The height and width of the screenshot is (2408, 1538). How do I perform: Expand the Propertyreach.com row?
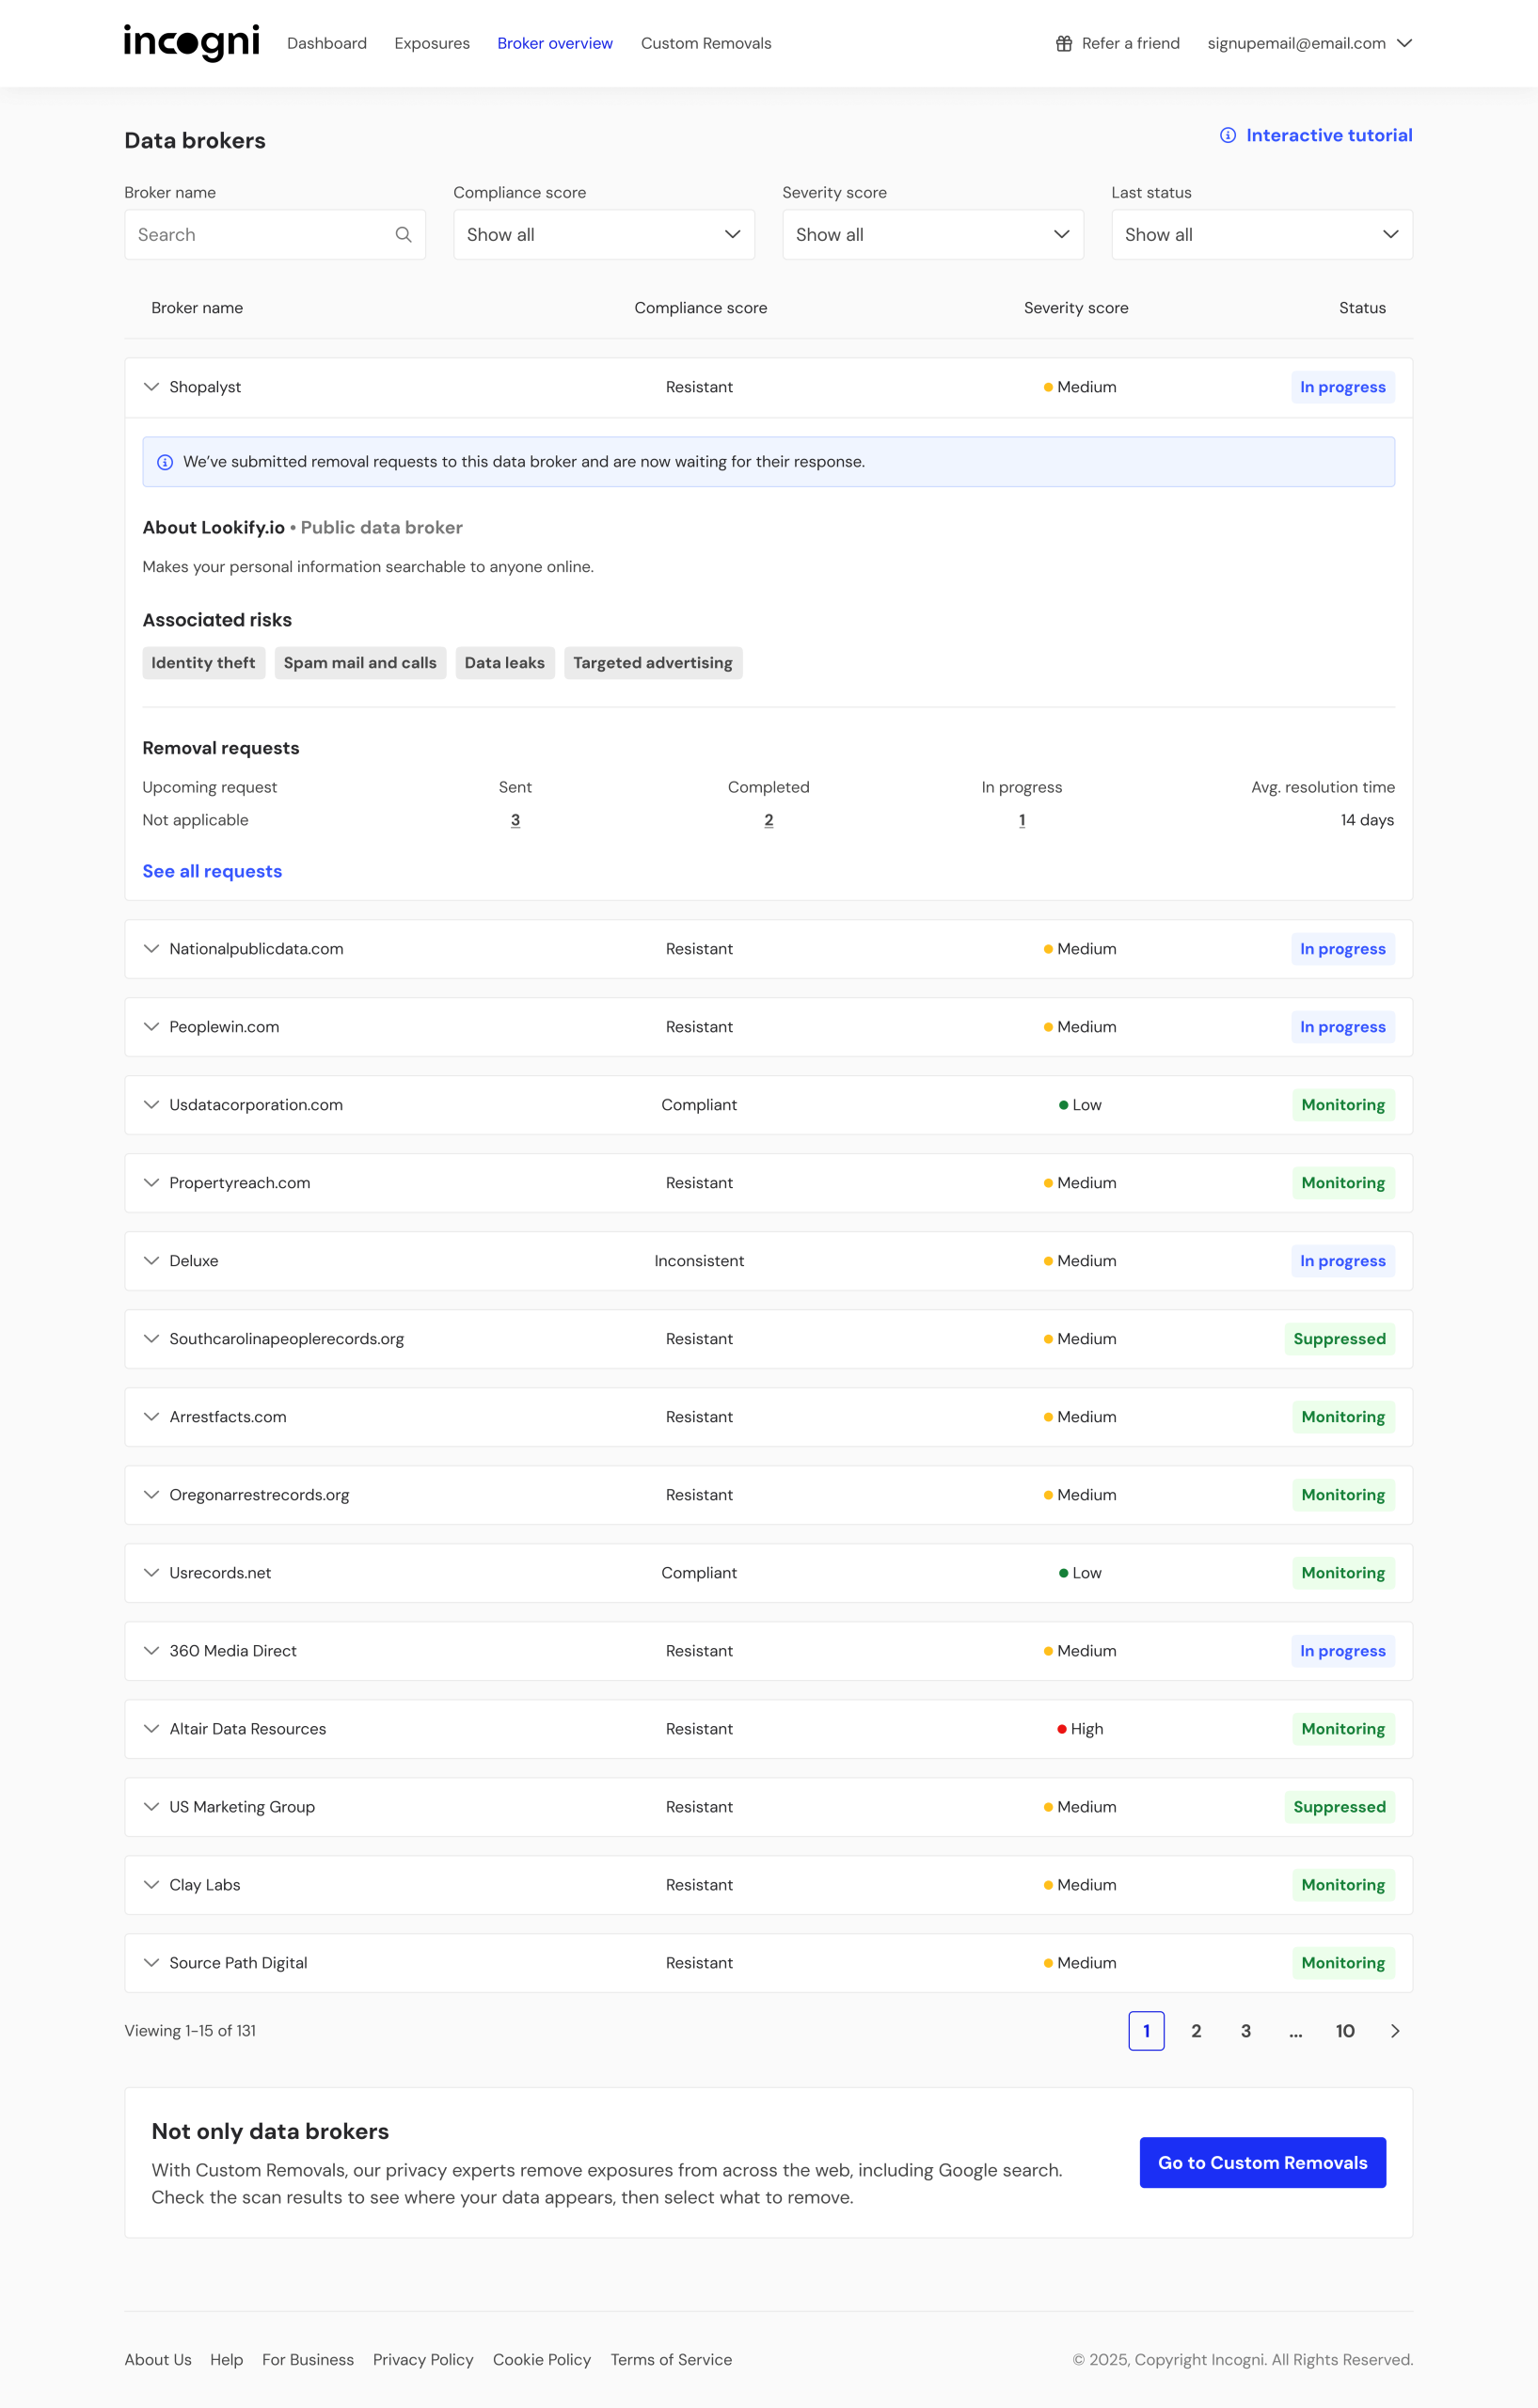coord(151,1183)
